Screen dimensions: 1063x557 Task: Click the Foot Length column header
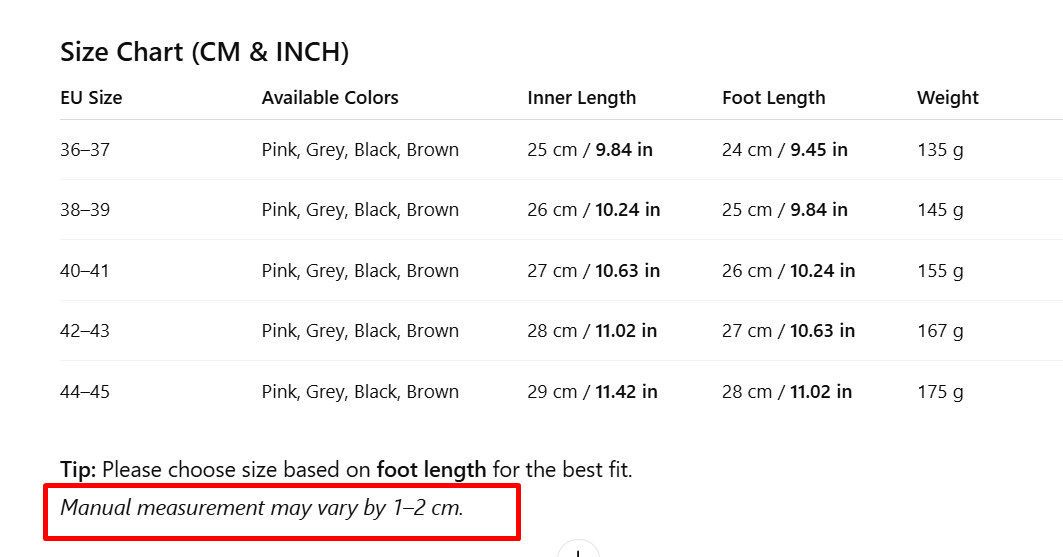[774, 98]
